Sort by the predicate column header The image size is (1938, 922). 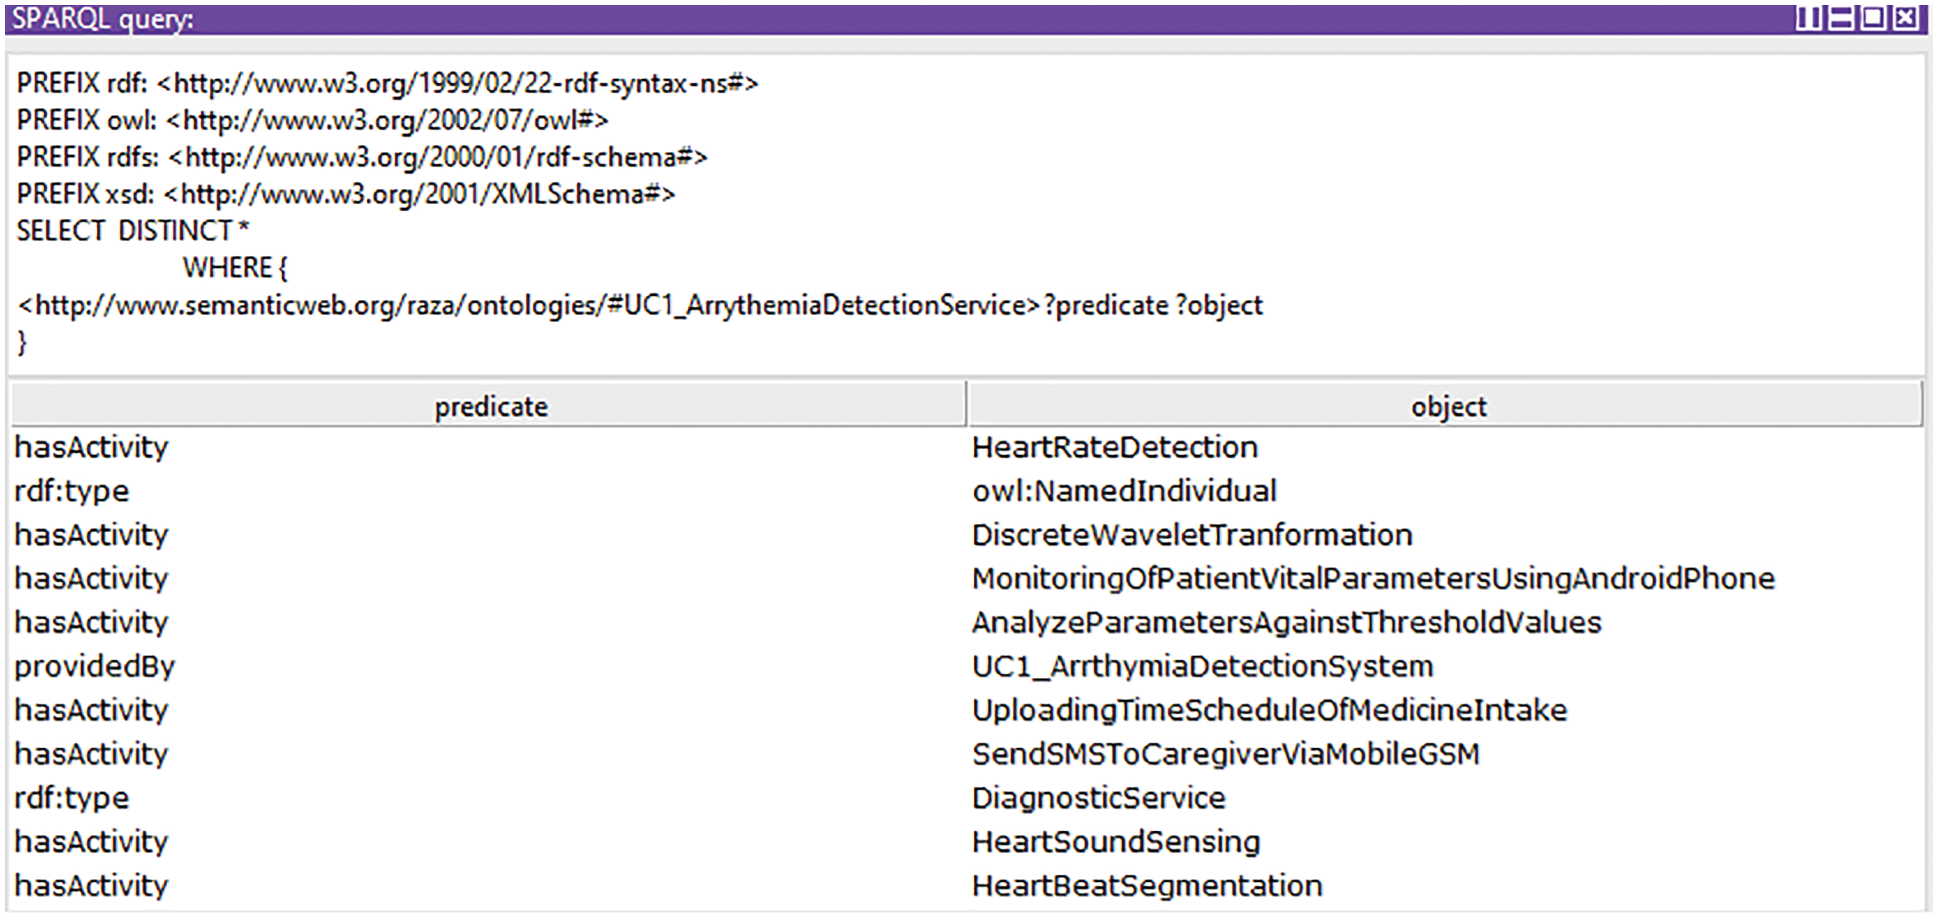(x=490, y=406)
